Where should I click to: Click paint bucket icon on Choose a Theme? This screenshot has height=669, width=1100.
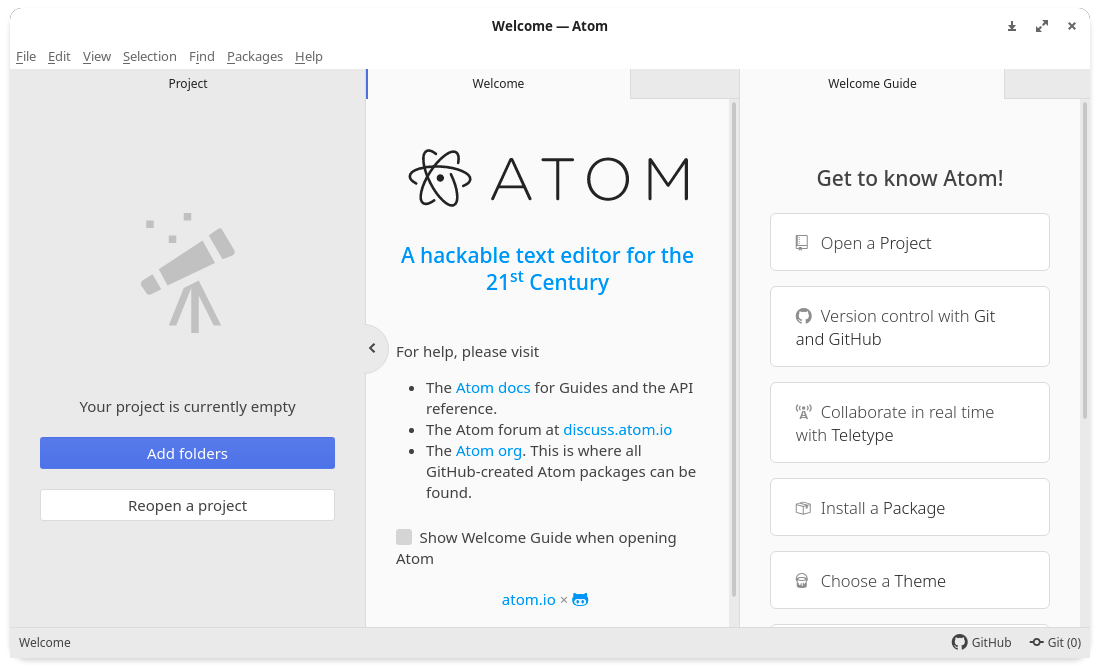point(802,581)
